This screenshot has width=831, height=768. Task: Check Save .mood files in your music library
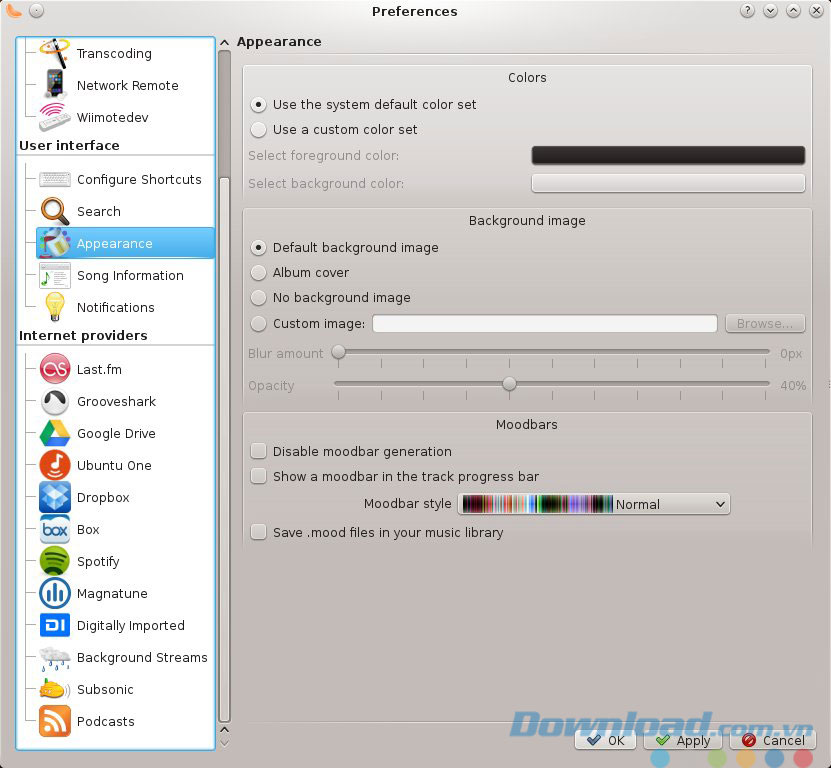(x=259, y=533)
